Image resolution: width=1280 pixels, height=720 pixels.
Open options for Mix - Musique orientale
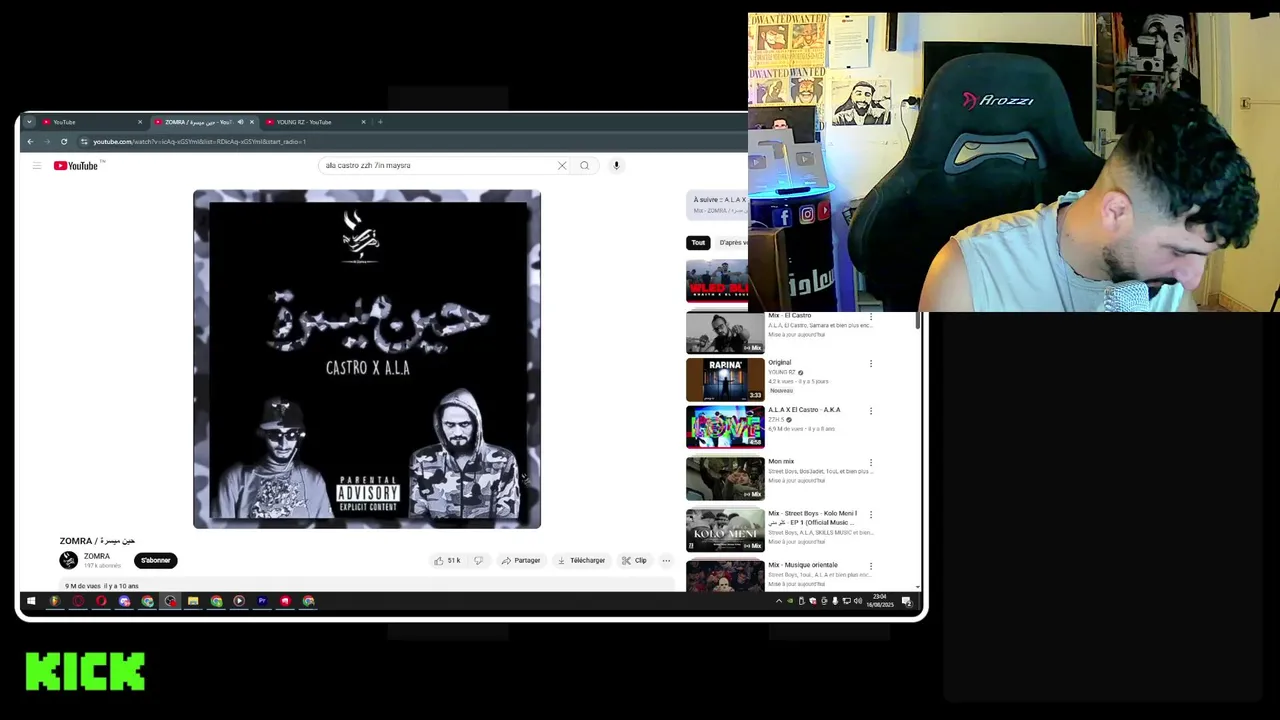(870, 567)
